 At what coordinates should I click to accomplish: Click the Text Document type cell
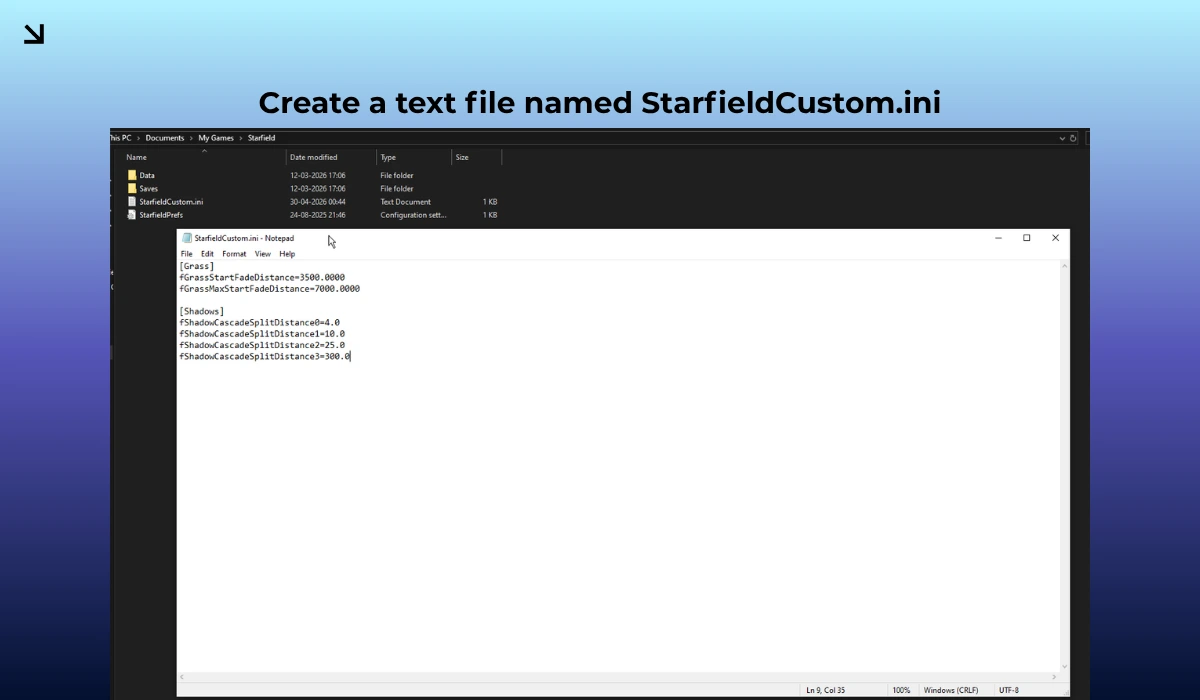(405, 201)
